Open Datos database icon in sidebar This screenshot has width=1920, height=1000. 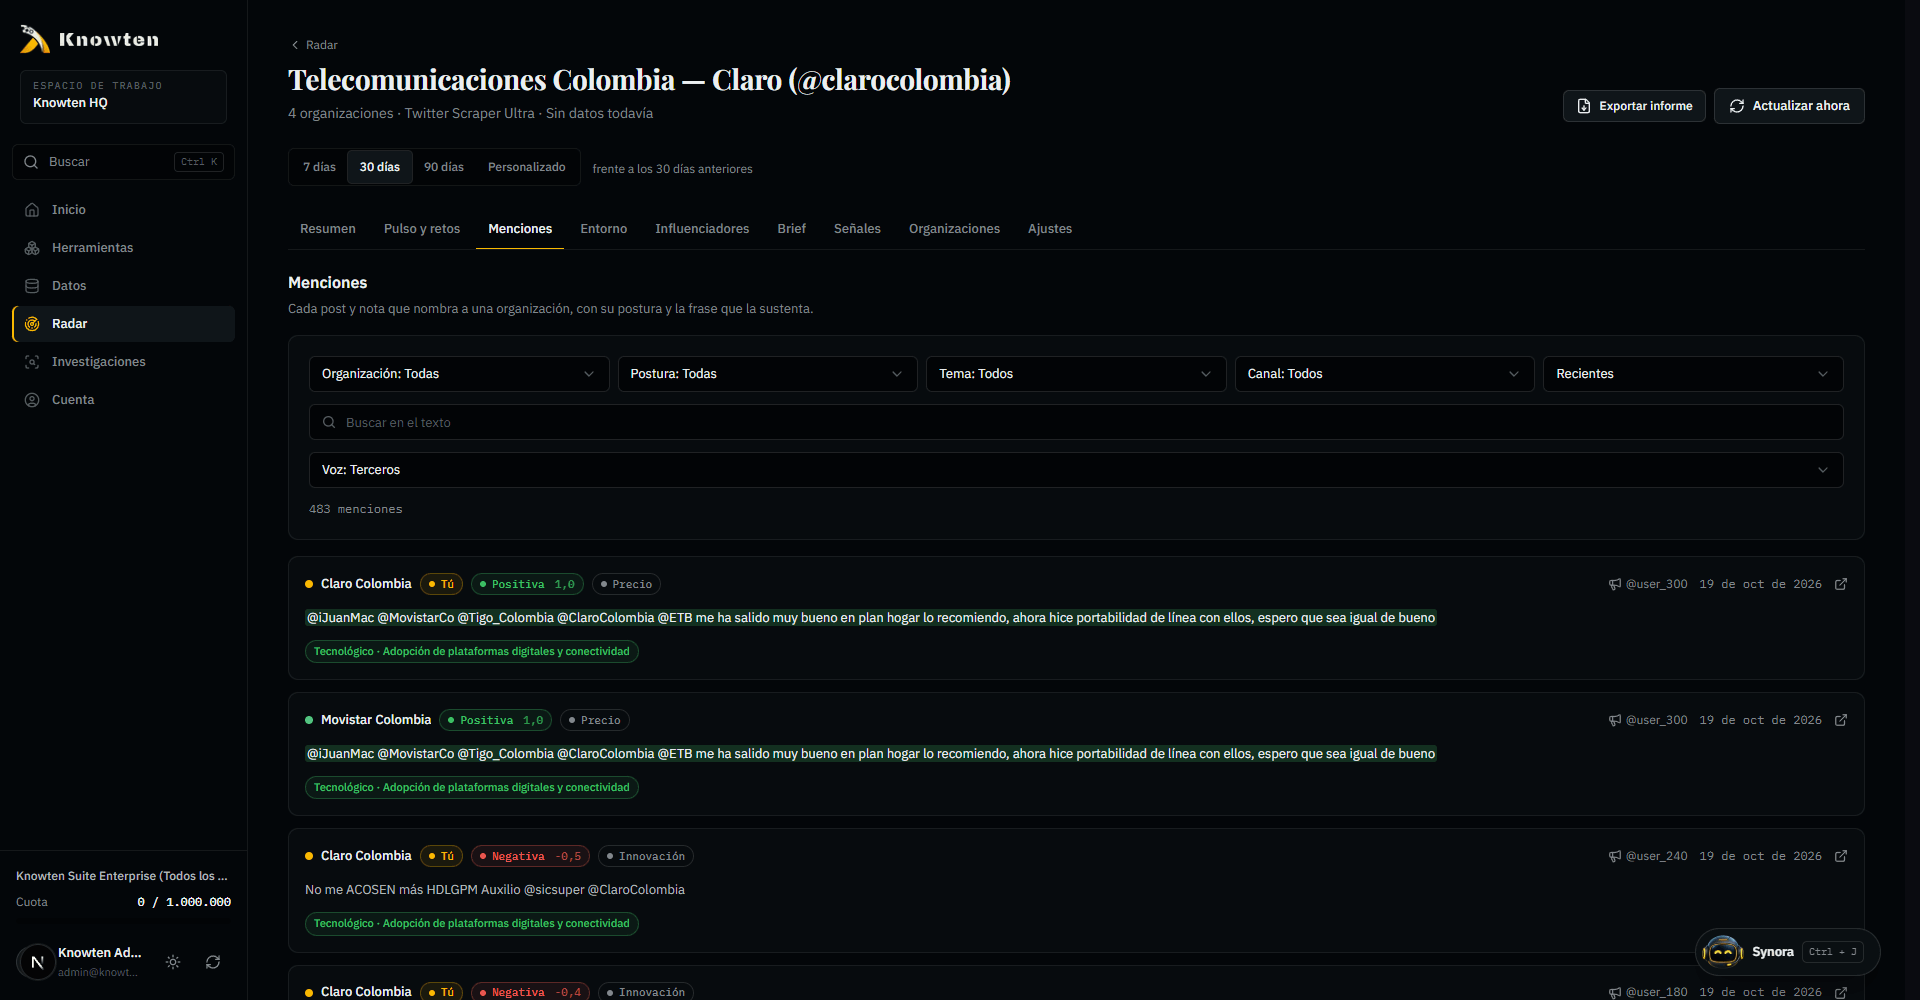click(32, 286)
